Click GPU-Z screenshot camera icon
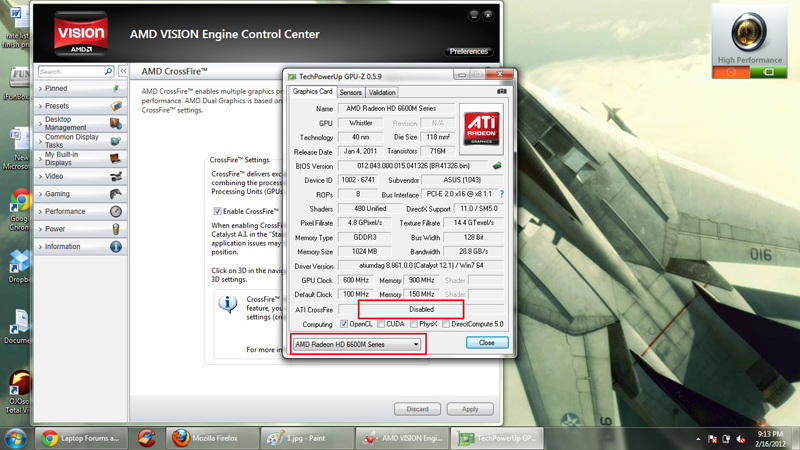This screenshot has width=800, height=450. click(x=502, y=91)
